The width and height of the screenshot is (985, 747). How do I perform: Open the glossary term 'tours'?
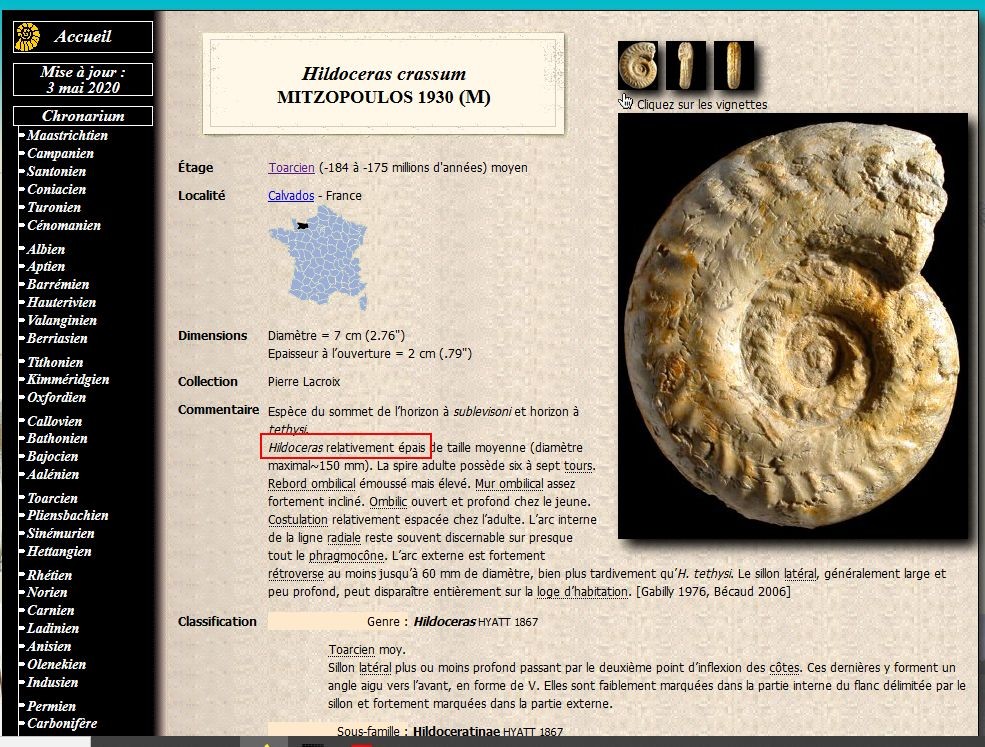click(x=578, y=466)
